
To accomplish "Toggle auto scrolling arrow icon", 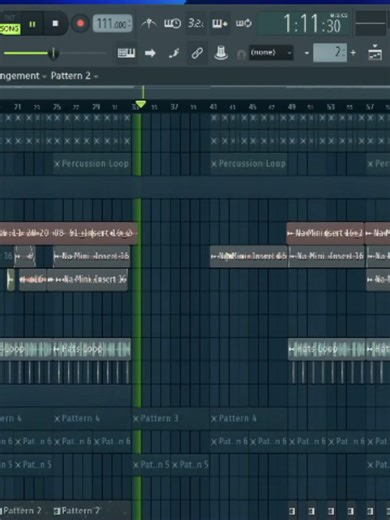I will click(x=150, y=53).
